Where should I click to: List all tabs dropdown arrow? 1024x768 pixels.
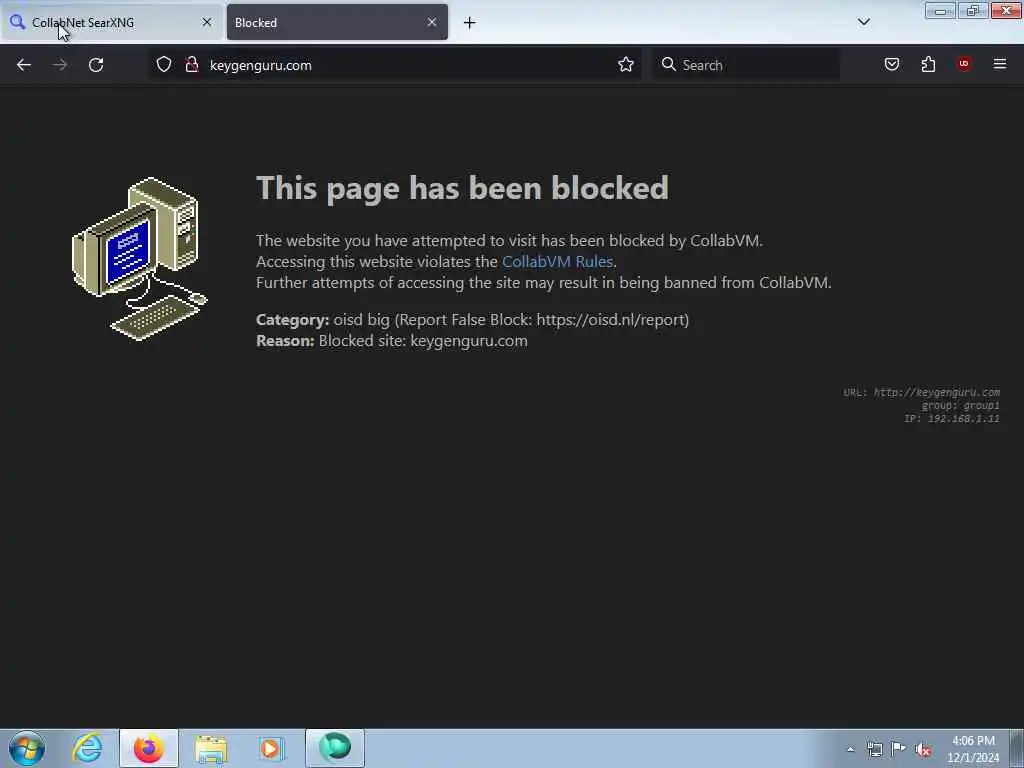(x=864, y=22)
